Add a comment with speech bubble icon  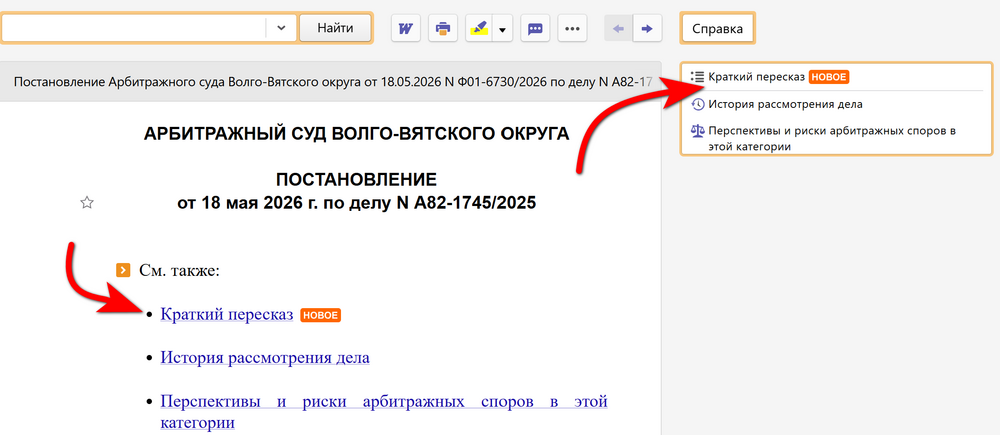536,28
